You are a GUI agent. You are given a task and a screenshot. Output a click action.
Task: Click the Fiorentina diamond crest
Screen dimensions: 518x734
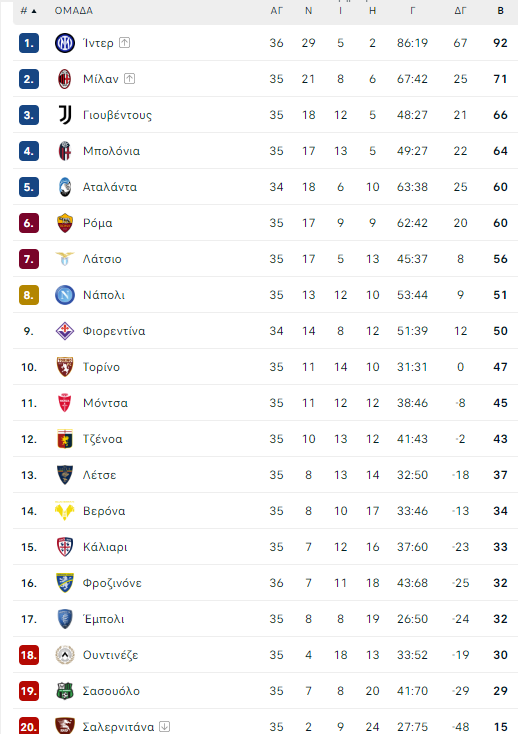point(65,331)
